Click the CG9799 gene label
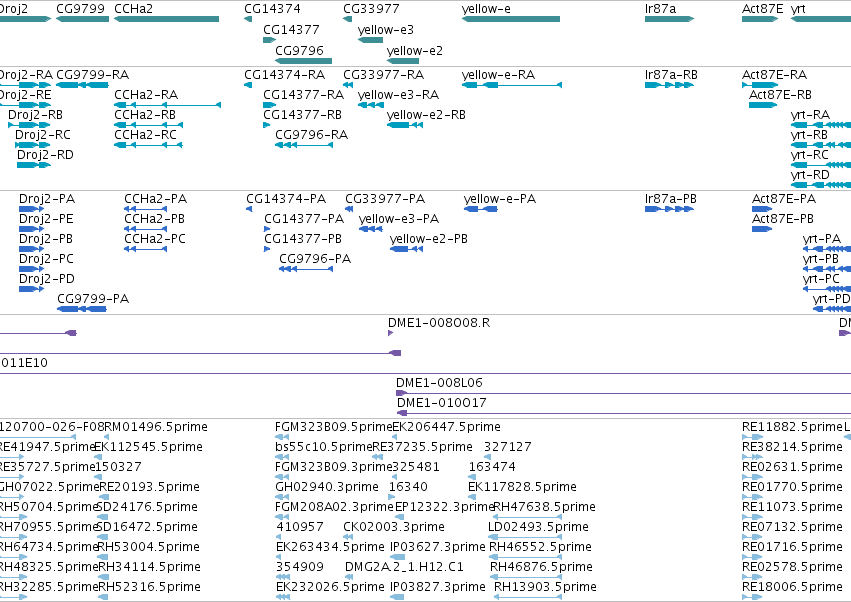This screenshot has width=851, height=602. 80,9
